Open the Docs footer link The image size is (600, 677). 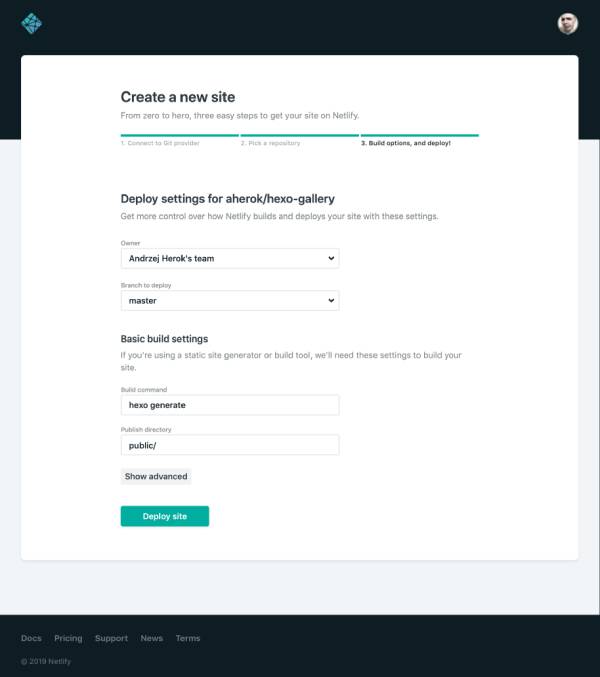point(32,638)
